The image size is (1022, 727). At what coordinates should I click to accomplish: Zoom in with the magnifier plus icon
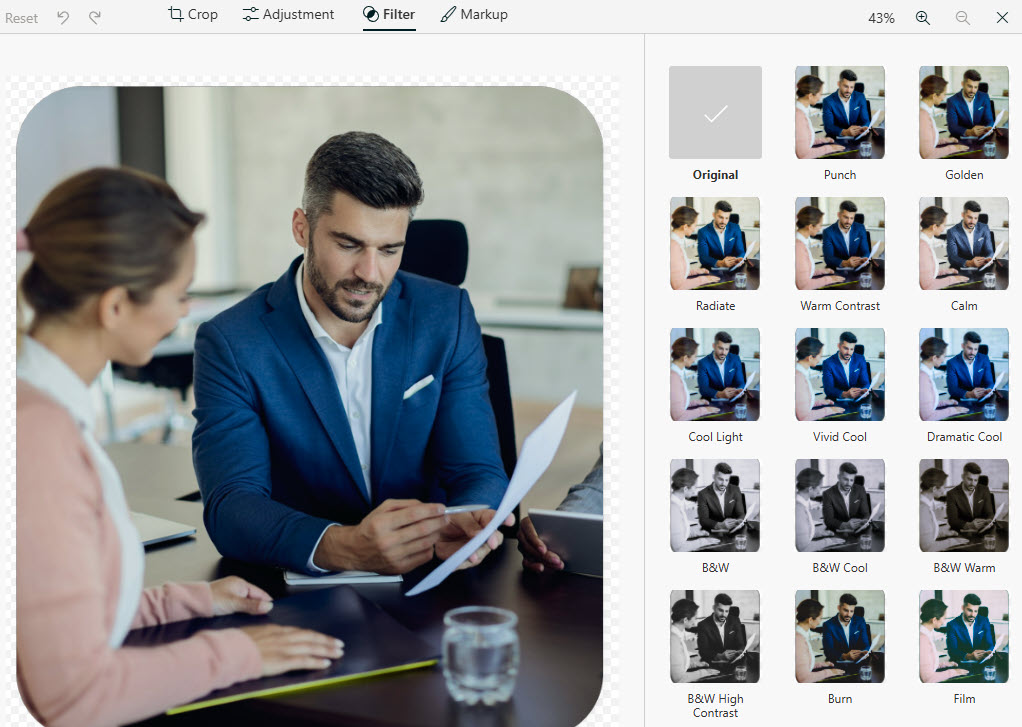pos(922,18)
